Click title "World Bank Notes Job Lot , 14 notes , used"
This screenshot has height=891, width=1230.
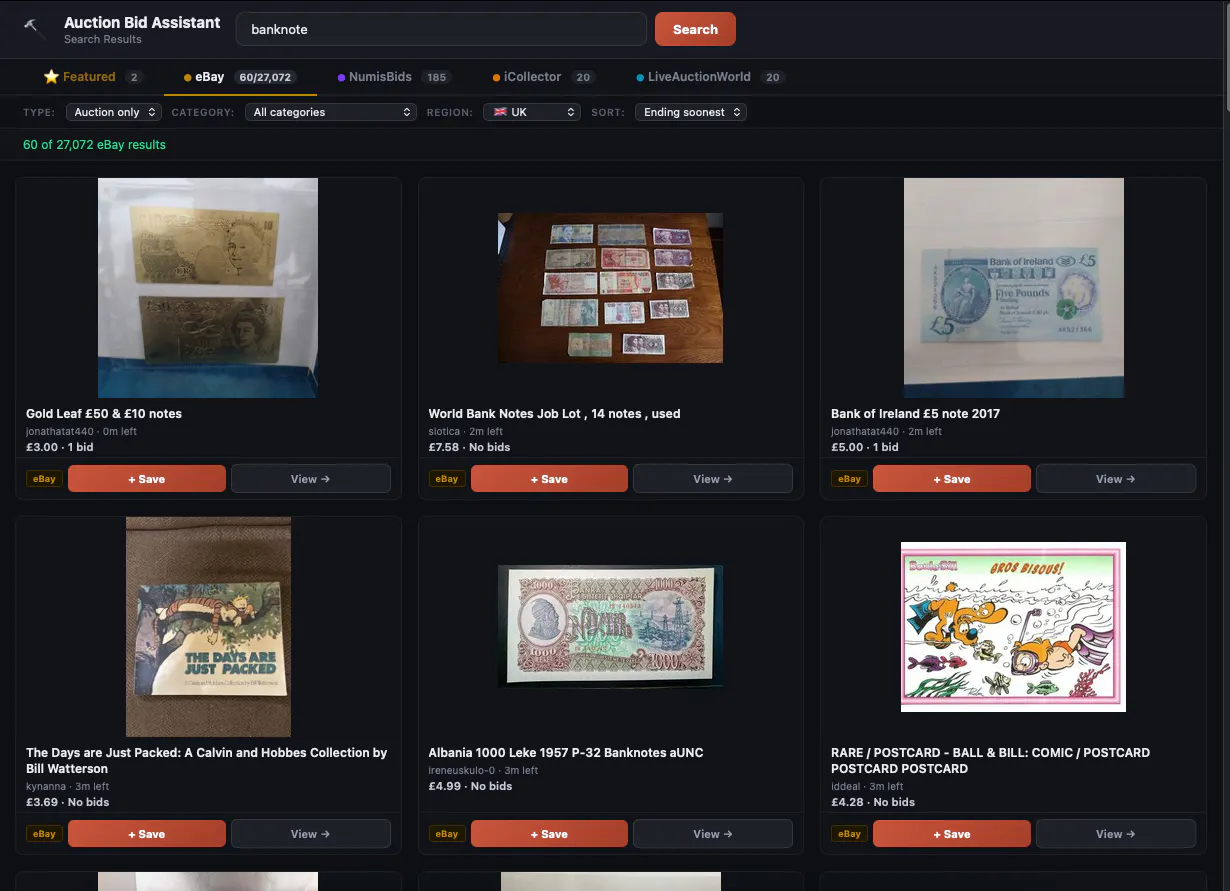(554, 414)
